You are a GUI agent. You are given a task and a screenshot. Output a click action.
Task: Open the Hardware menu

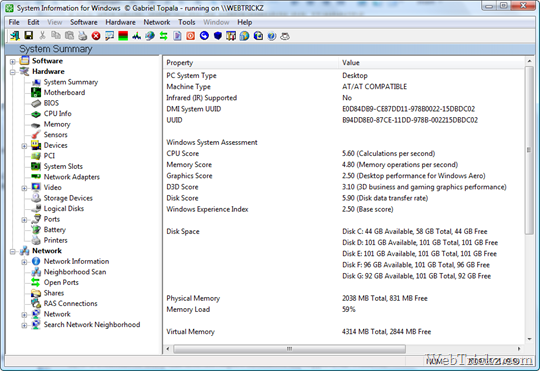click(120, 22)
